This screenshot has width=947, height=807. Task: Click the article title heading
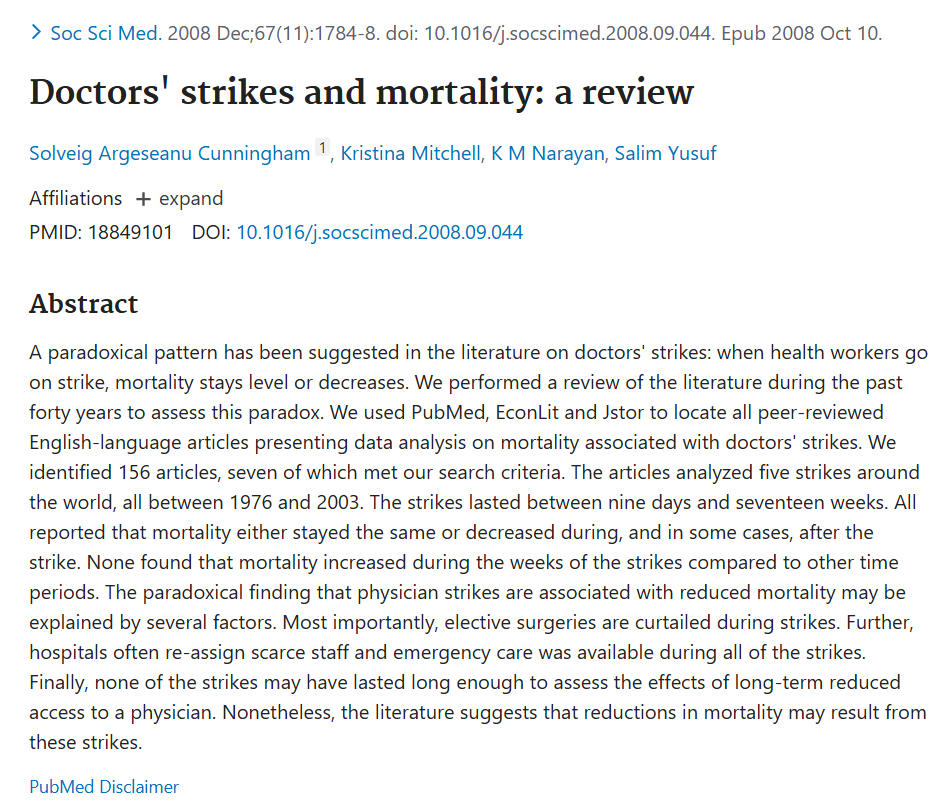(361, 92)
